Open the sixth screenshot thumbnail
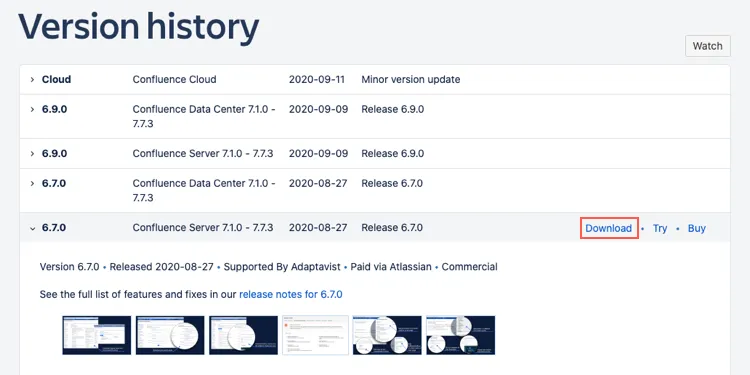Screen dimensions: 750x375 (461, 335)
